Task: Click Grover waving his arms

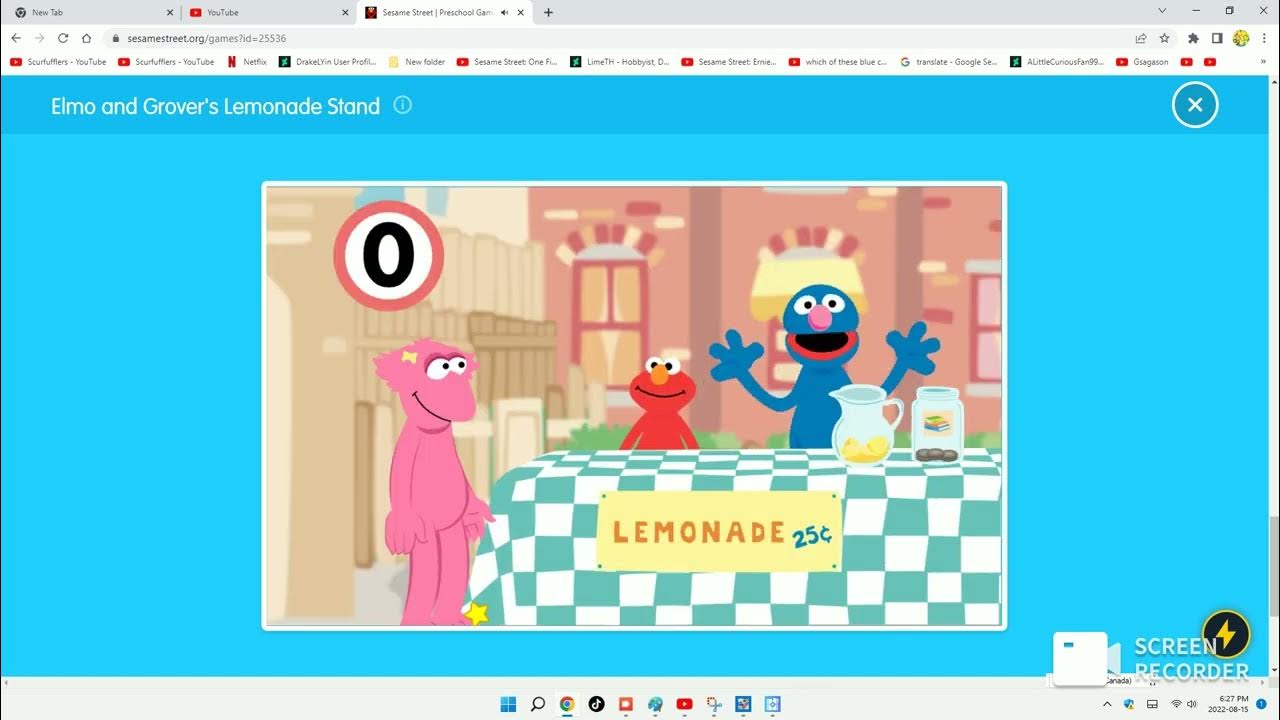Action: (x=822, y=365)
